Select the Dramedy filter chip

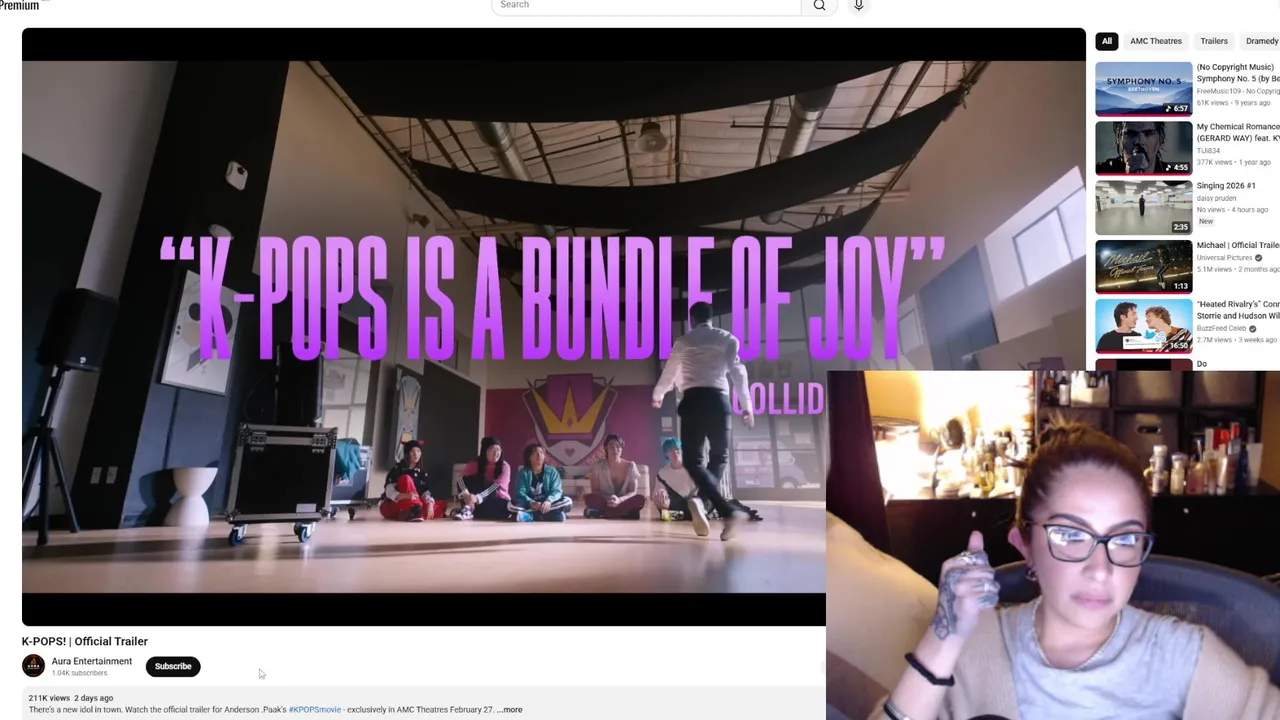(x=1260, y=41)
